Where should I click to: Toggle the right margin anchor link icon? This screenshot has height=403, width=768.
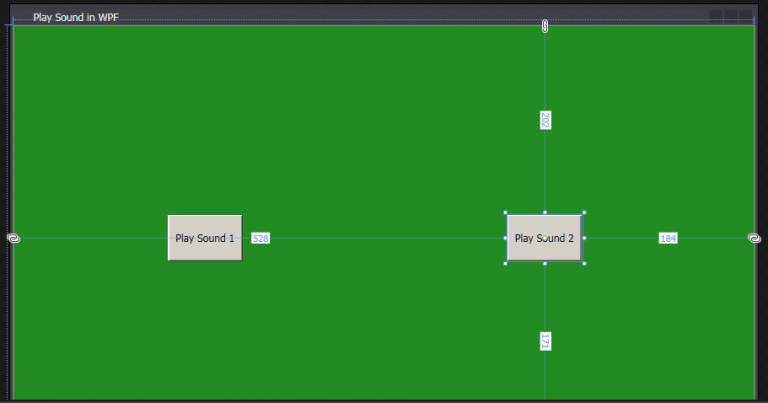pos(754,238)
